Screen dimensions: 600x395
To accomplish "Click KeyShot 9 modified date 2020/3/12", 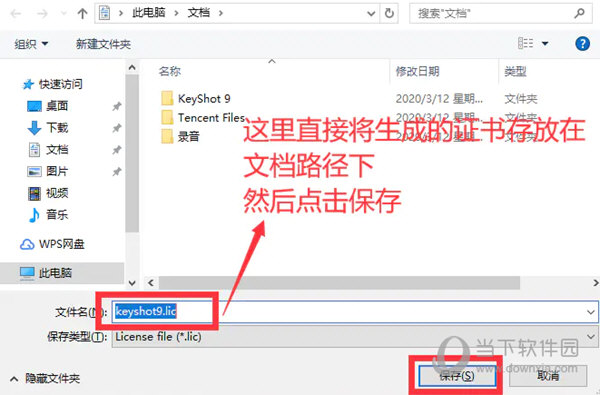I will point(439,99).
